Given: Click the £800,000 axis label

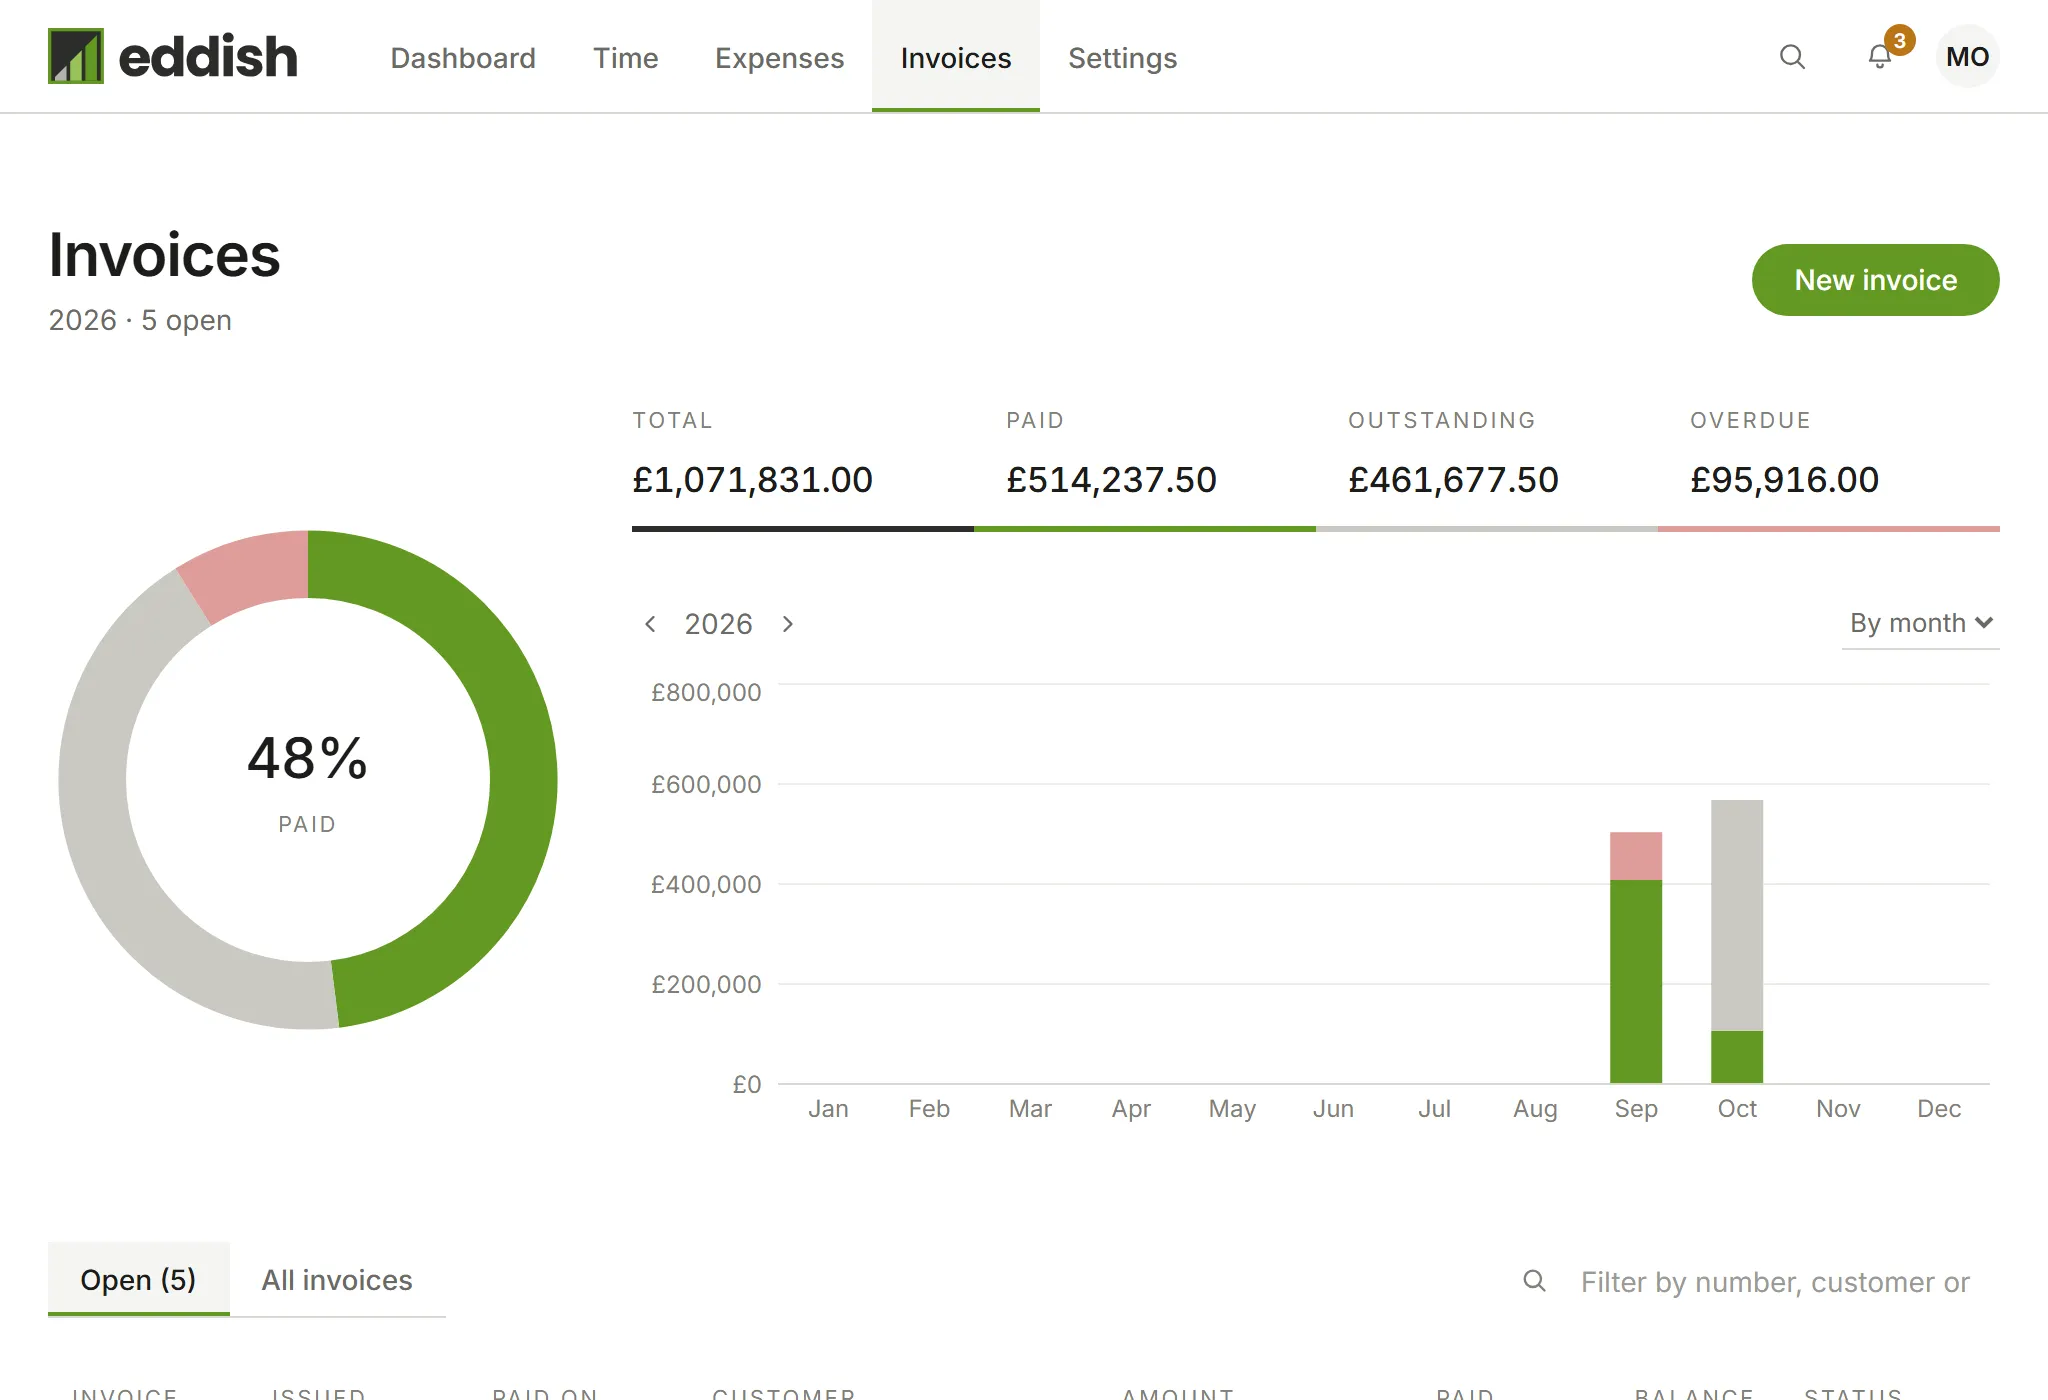Looking at the screenshot, I should click(706, 692).
